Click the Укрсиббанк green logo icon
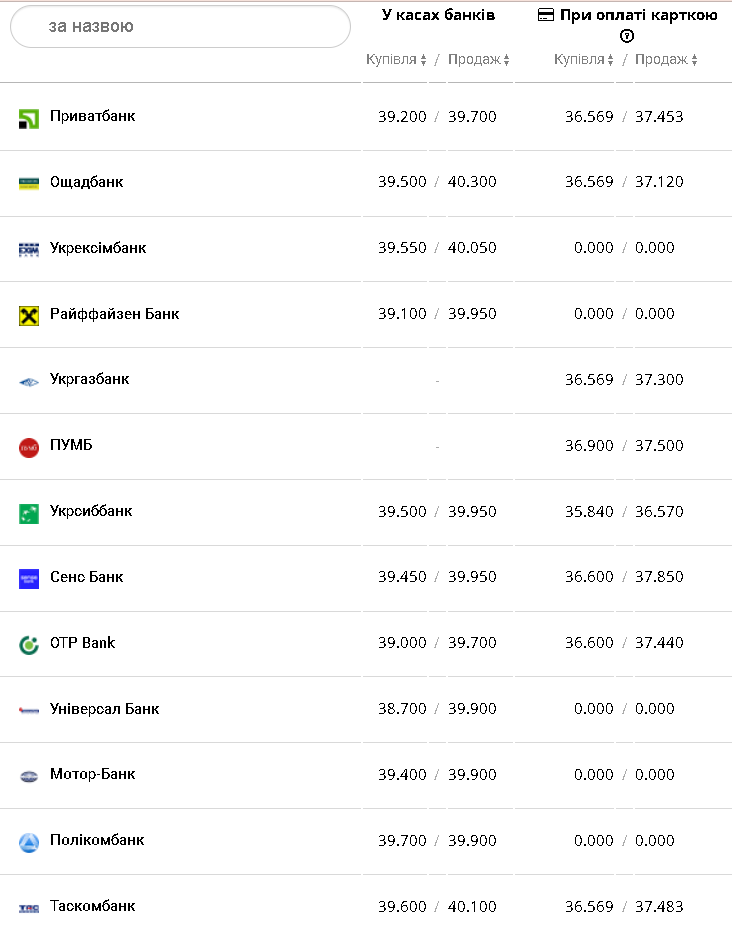The image size is (732, 933). [x=28, y=513]
